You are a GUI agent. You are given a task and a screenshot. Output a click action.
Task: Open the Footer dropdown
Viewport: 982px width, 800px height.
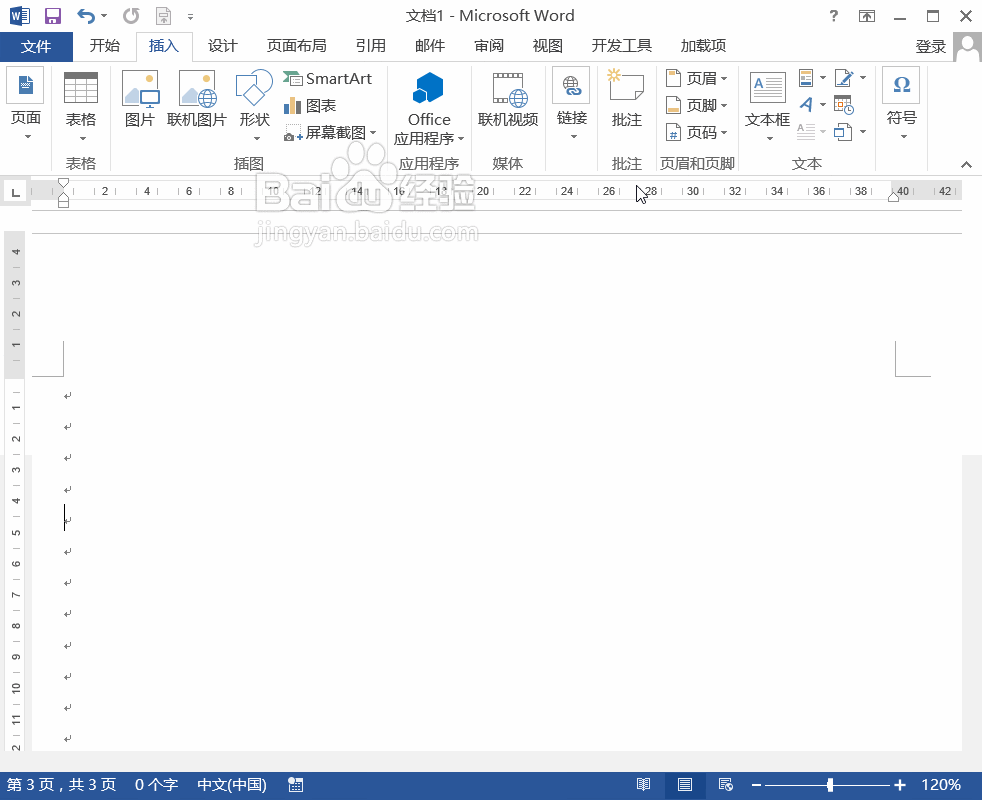[x=696, y=105]
